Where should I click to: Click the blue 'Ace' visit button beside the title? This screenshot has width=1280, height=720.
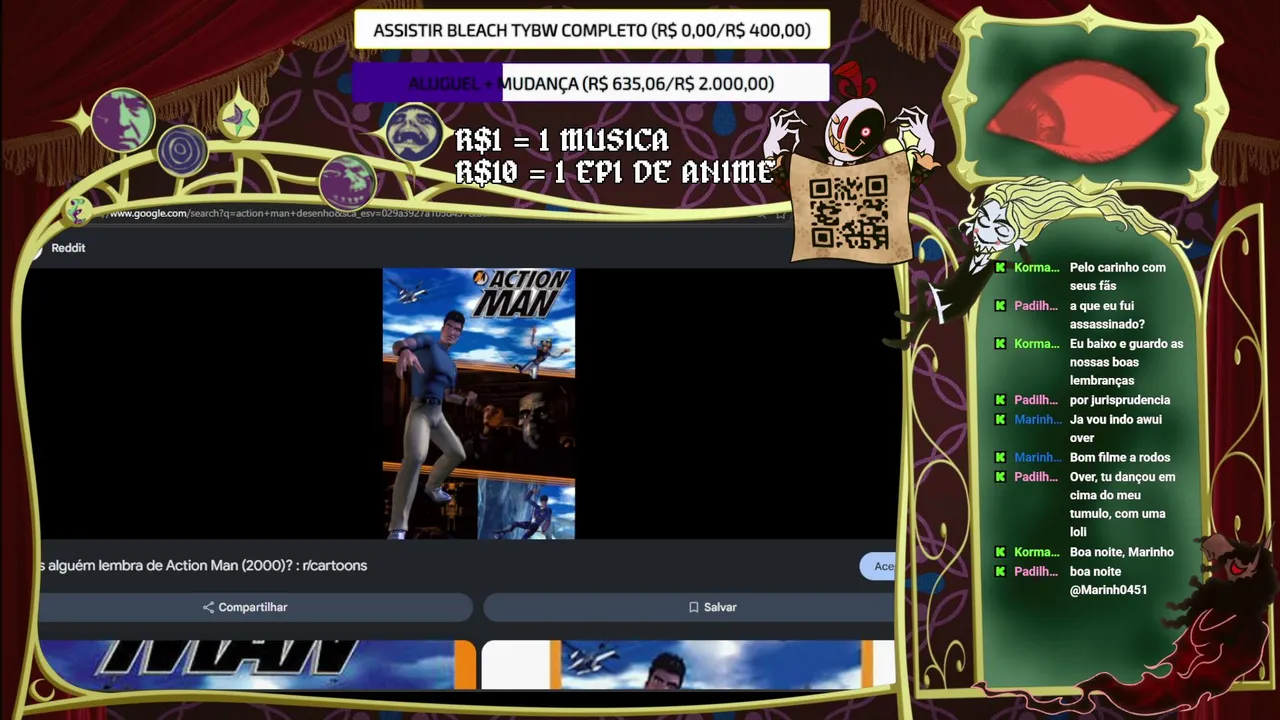(x=878, y=566)
